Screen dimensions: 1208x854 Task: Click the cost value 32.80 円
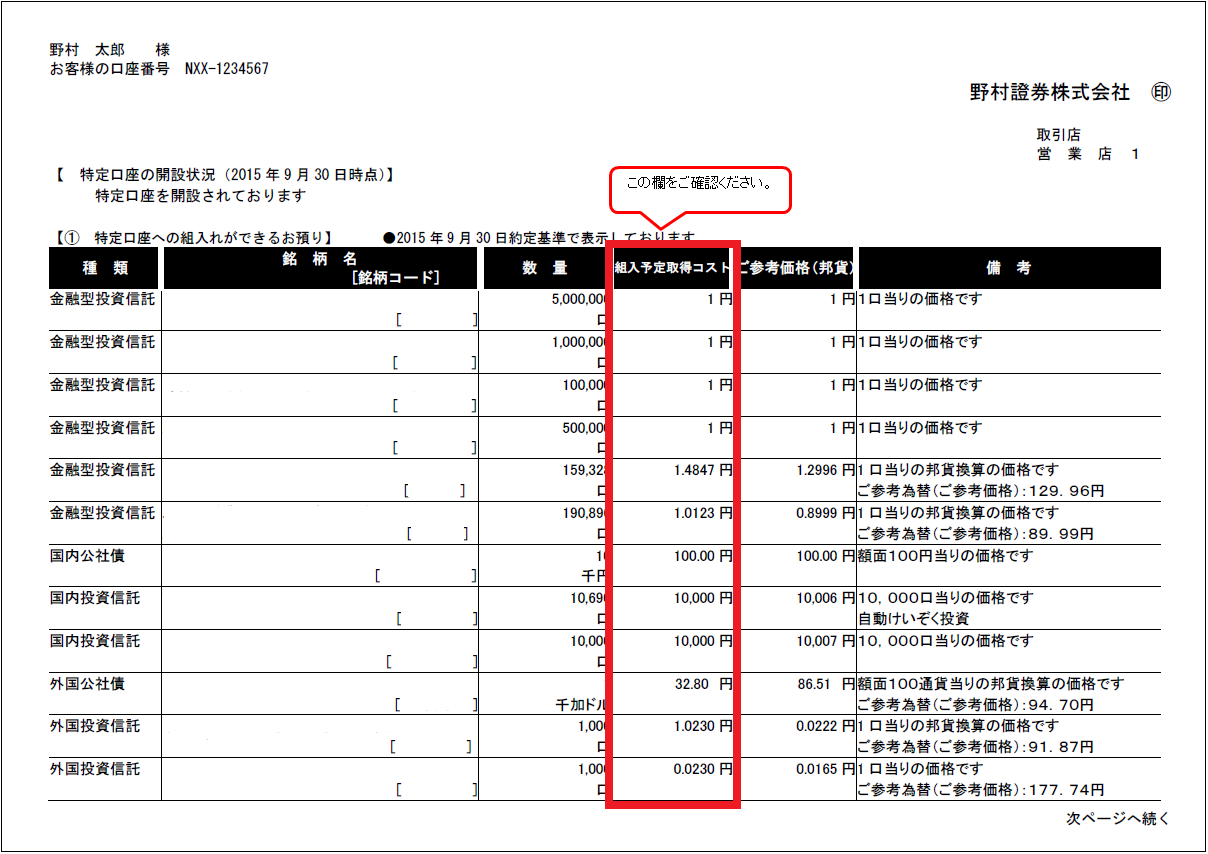(703, 684)
